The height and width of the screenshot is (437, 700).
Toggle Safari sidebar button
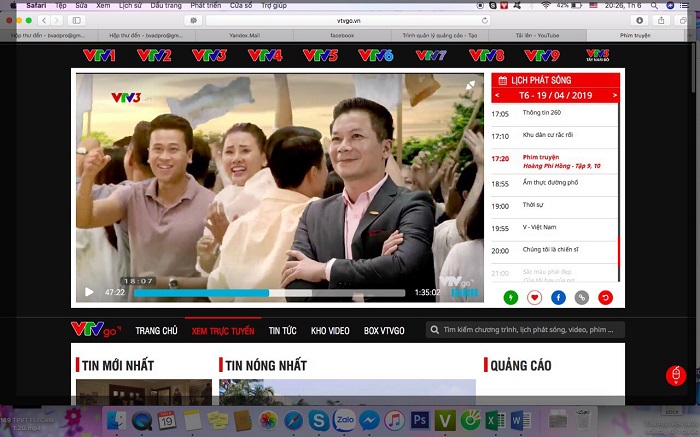[x=77, y=20]
